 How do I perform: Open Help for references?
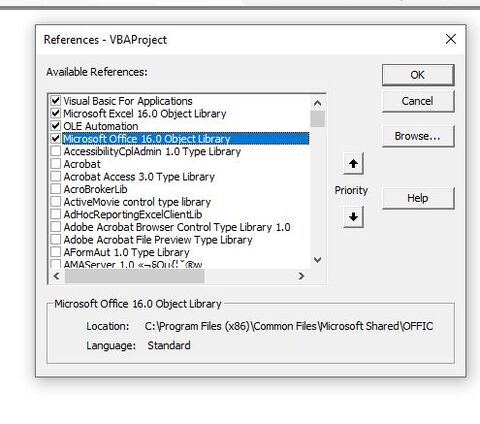(x=418, y=198)
